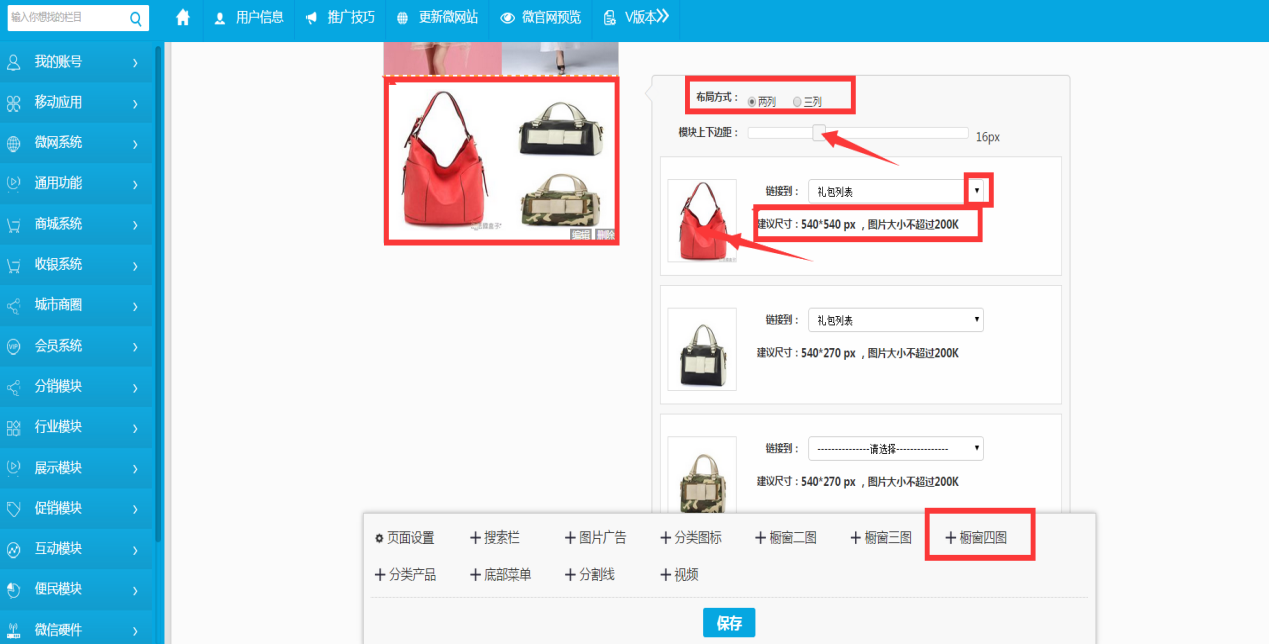The width and height of the screenshot is (1269, 644).
Task: Click the 商城系统 cart icon in sidebar
Action: pyautogui.click(x=14, y=224)
